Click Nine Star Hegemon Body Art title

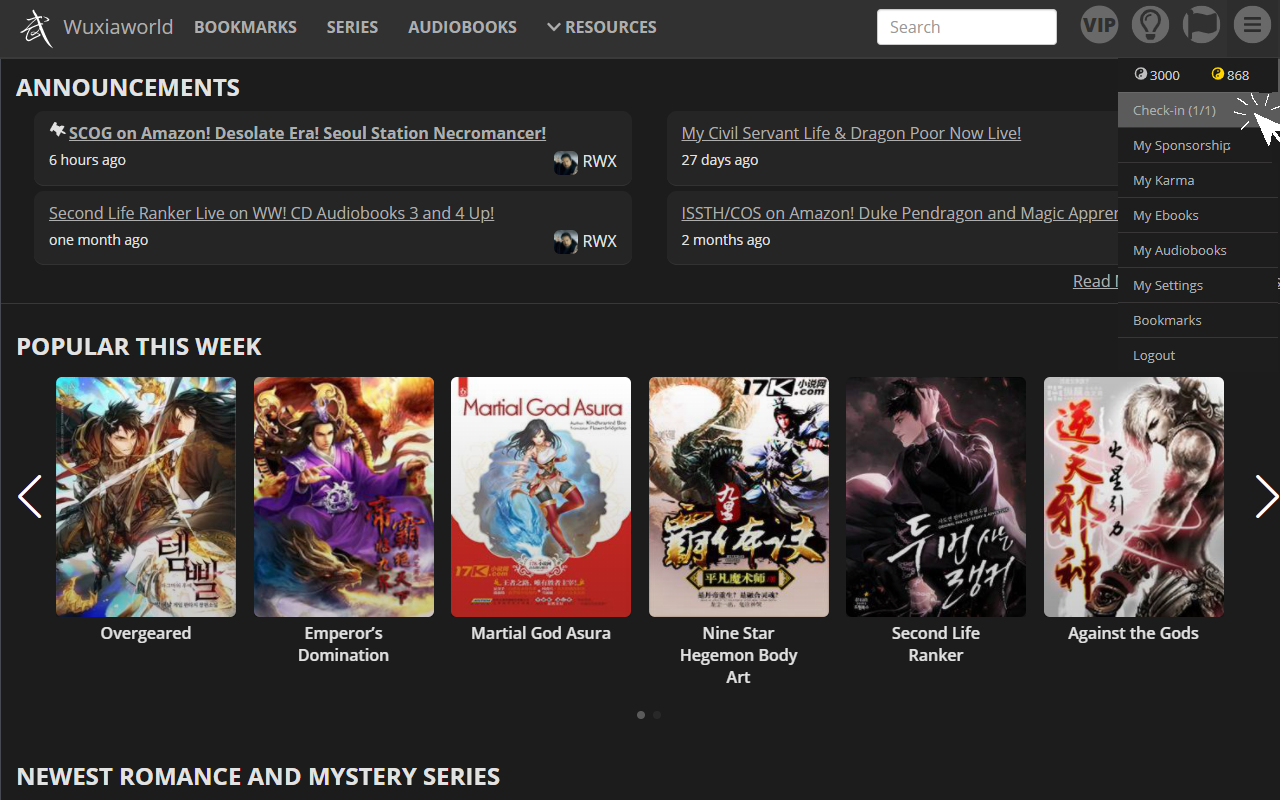click(x=739, y=655)
